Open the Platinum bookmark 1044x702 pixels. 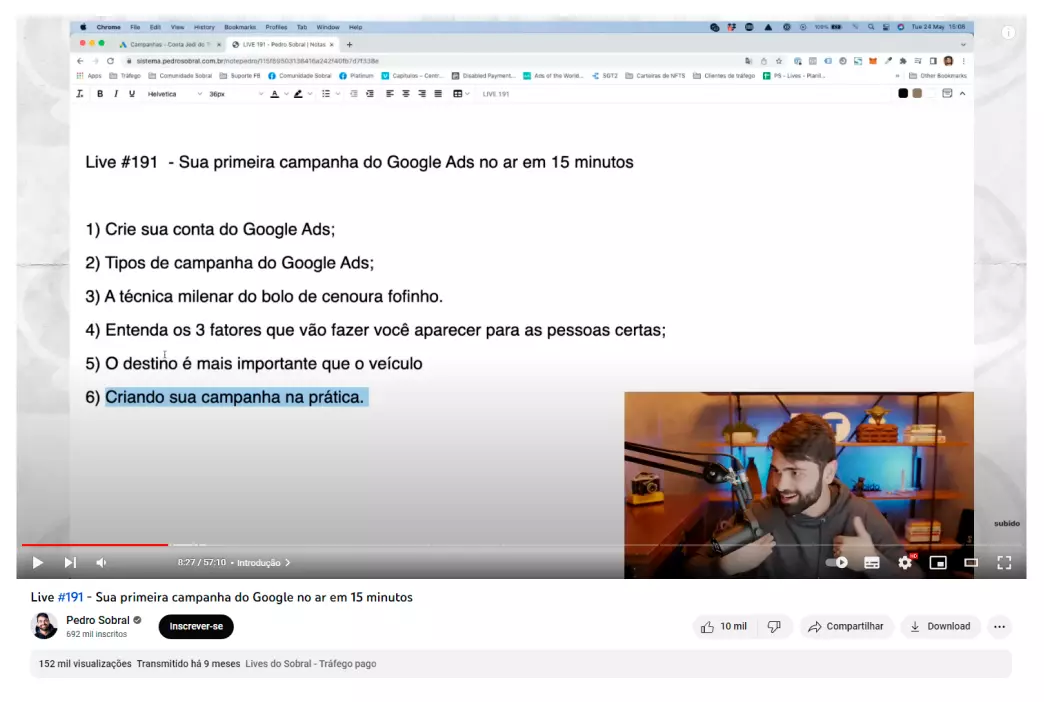[x=356, y=76]
